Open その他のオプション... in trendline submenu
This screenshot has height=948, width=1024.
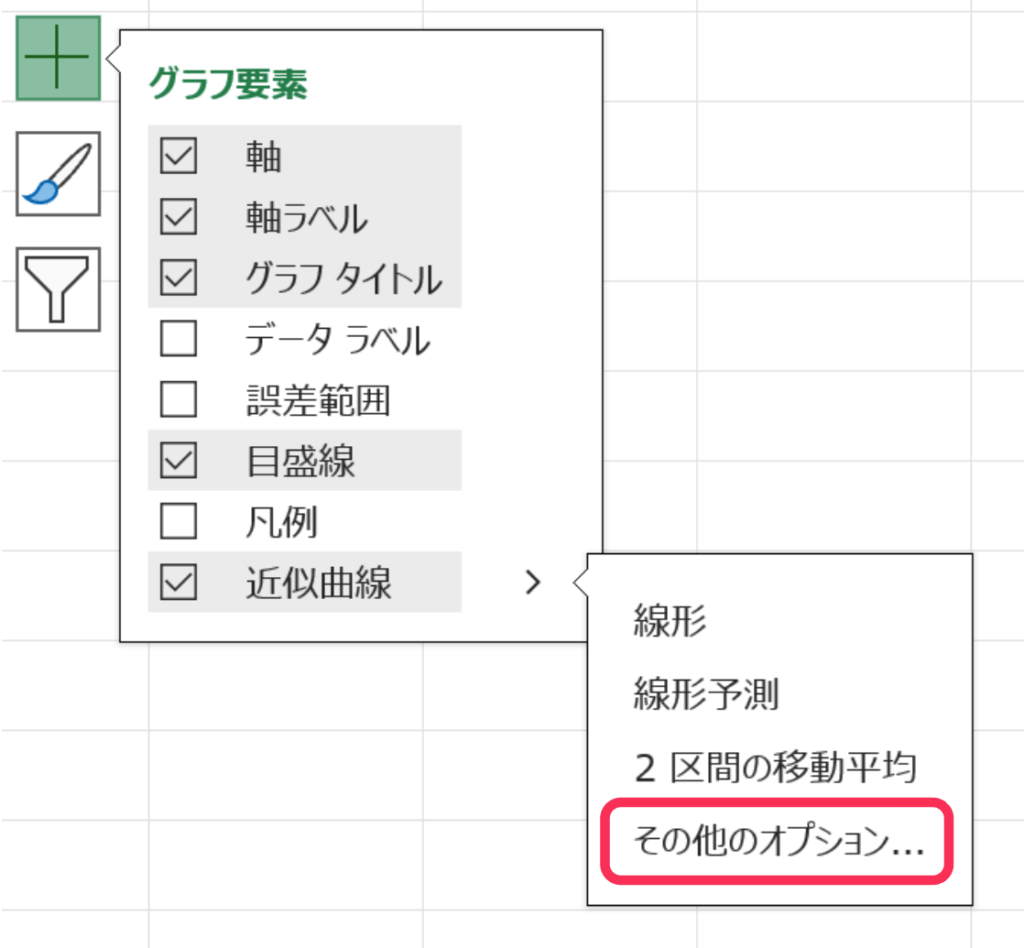(x=778, y=841)
